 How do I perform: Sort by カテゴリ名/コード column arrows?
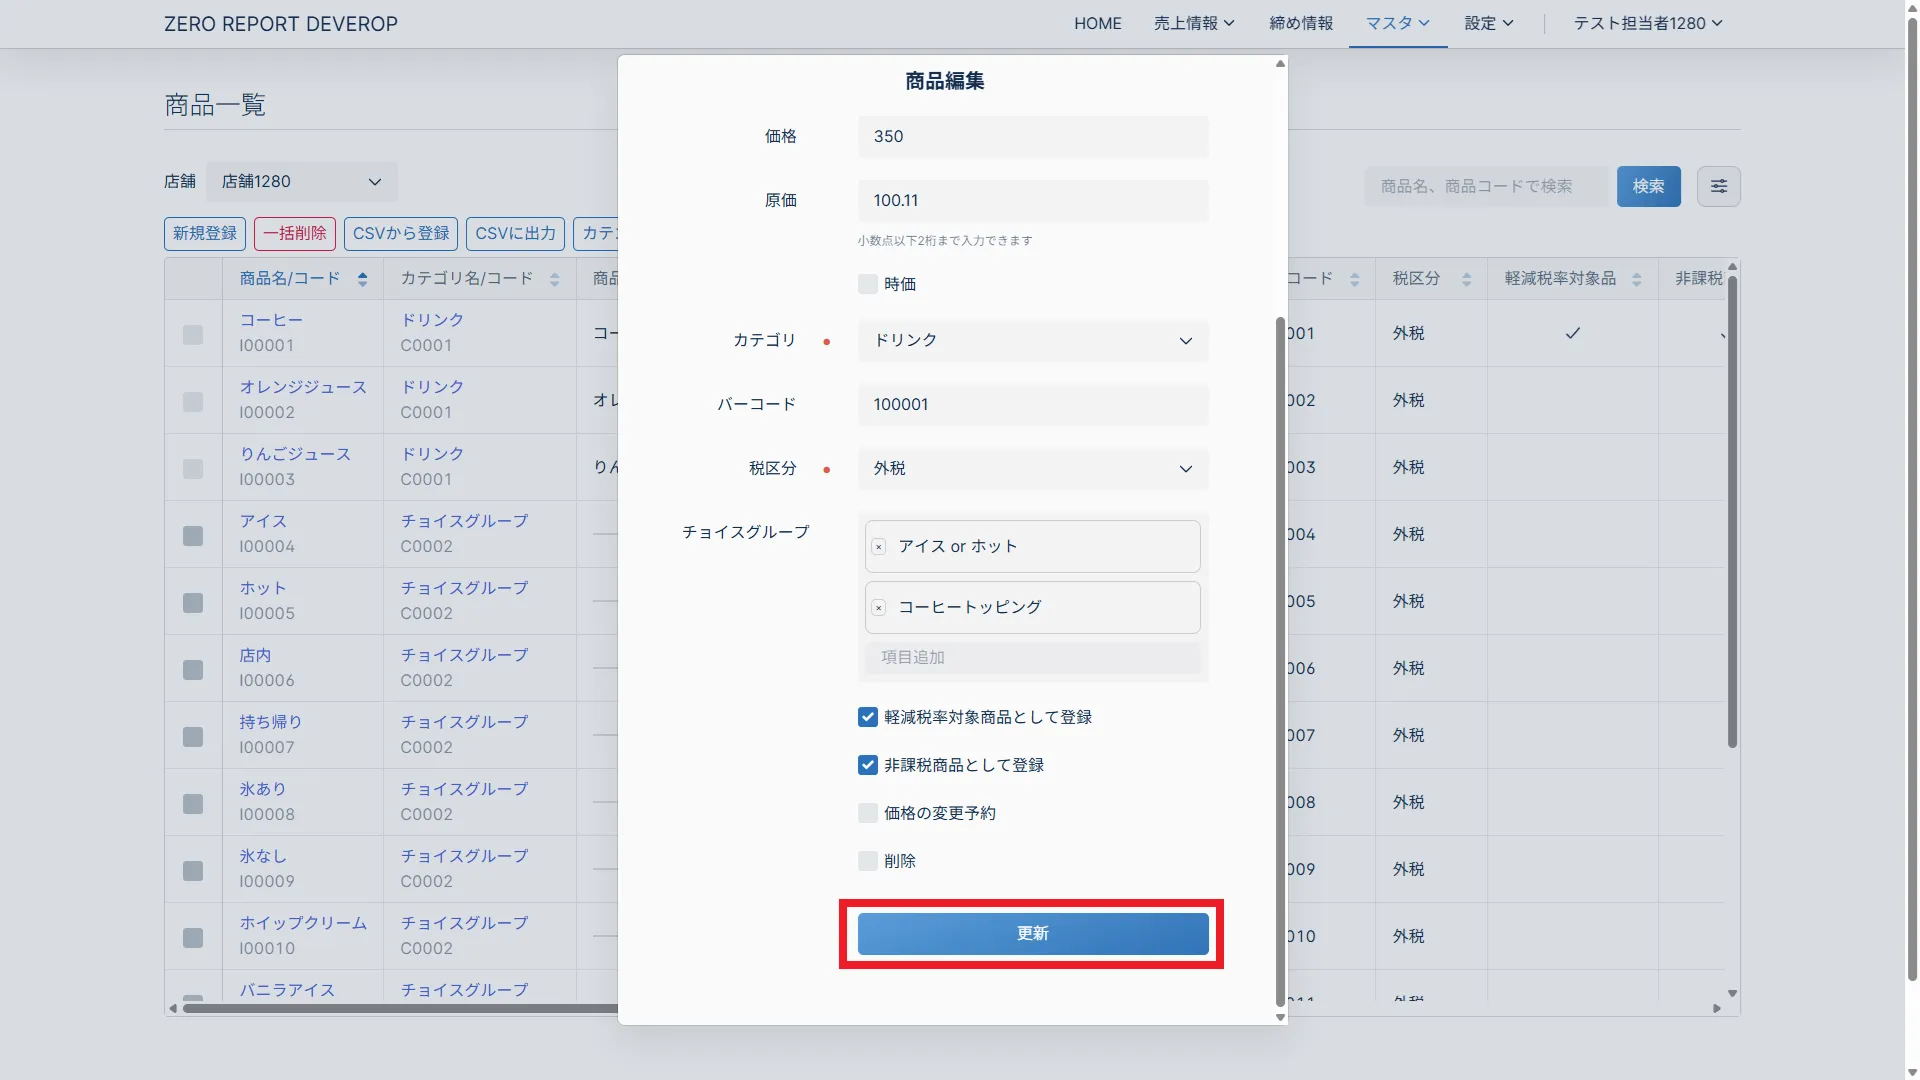point(554,280)
